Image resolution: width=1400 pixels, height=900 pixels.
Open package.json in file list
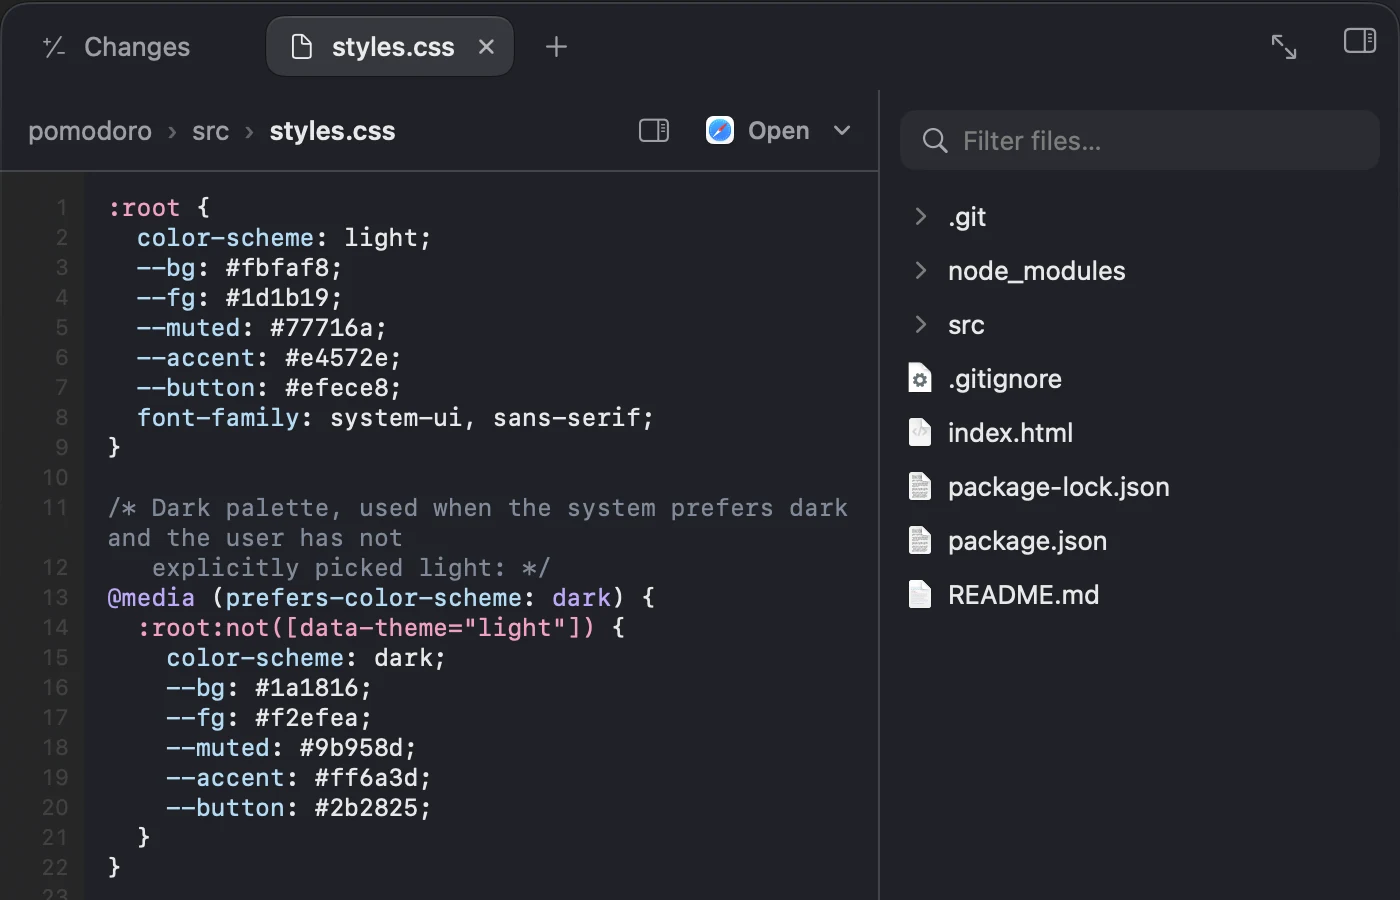1140,541
